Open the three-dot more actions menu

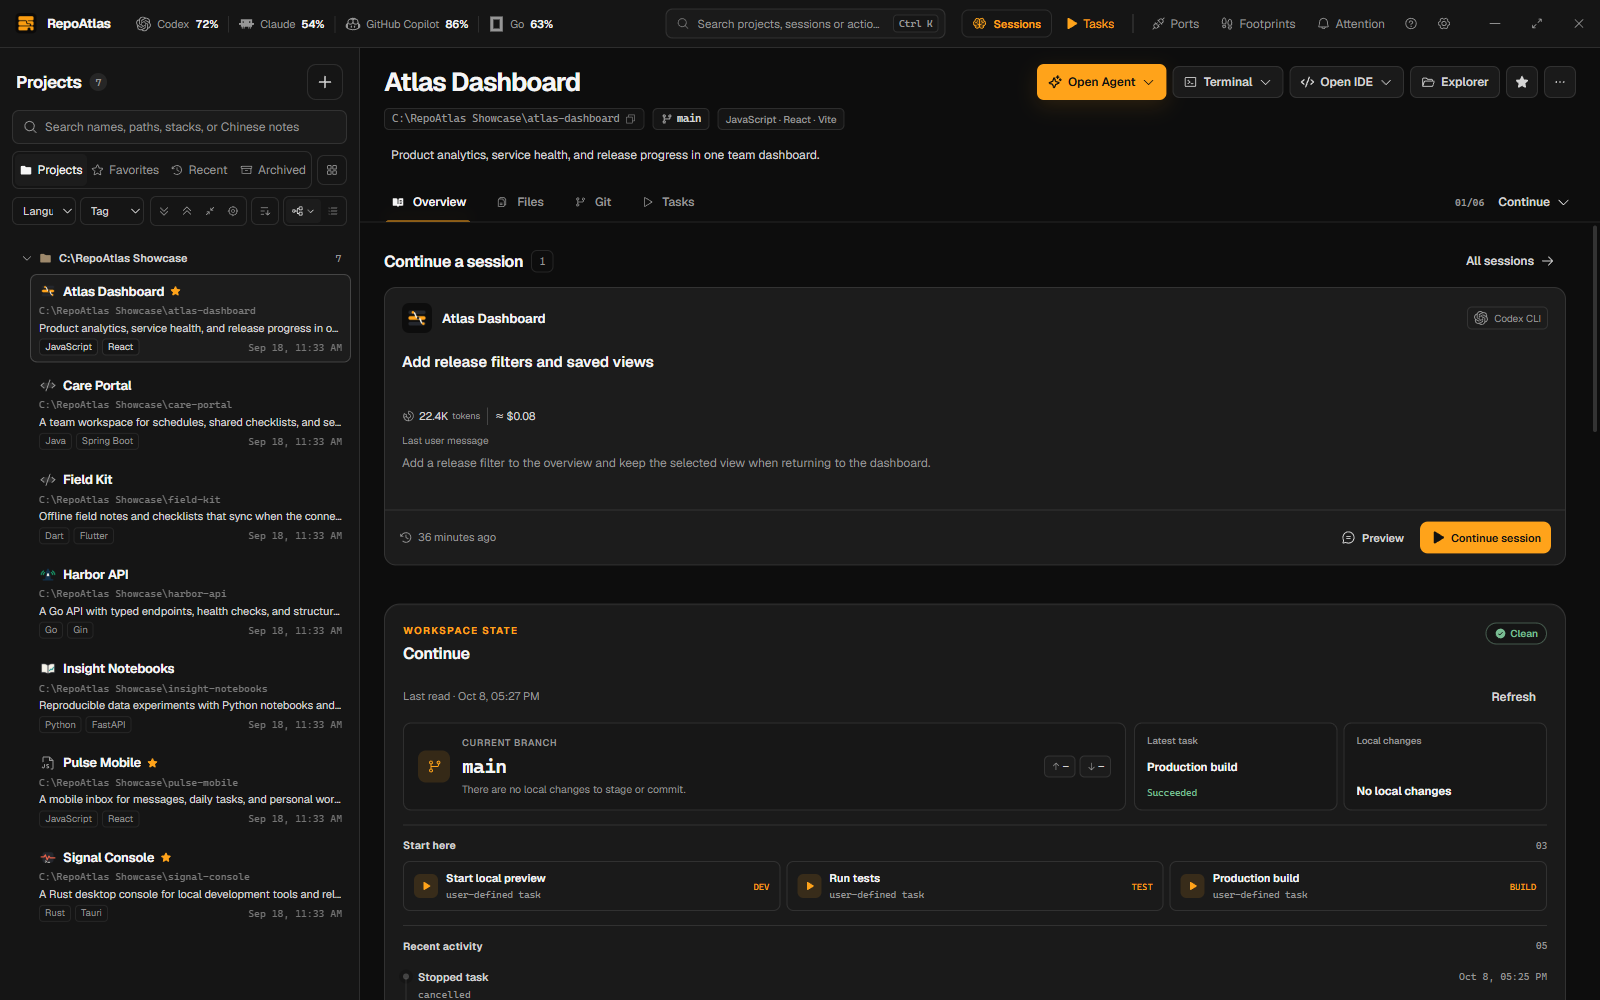pyautogui.click(x=1560, y=82)
